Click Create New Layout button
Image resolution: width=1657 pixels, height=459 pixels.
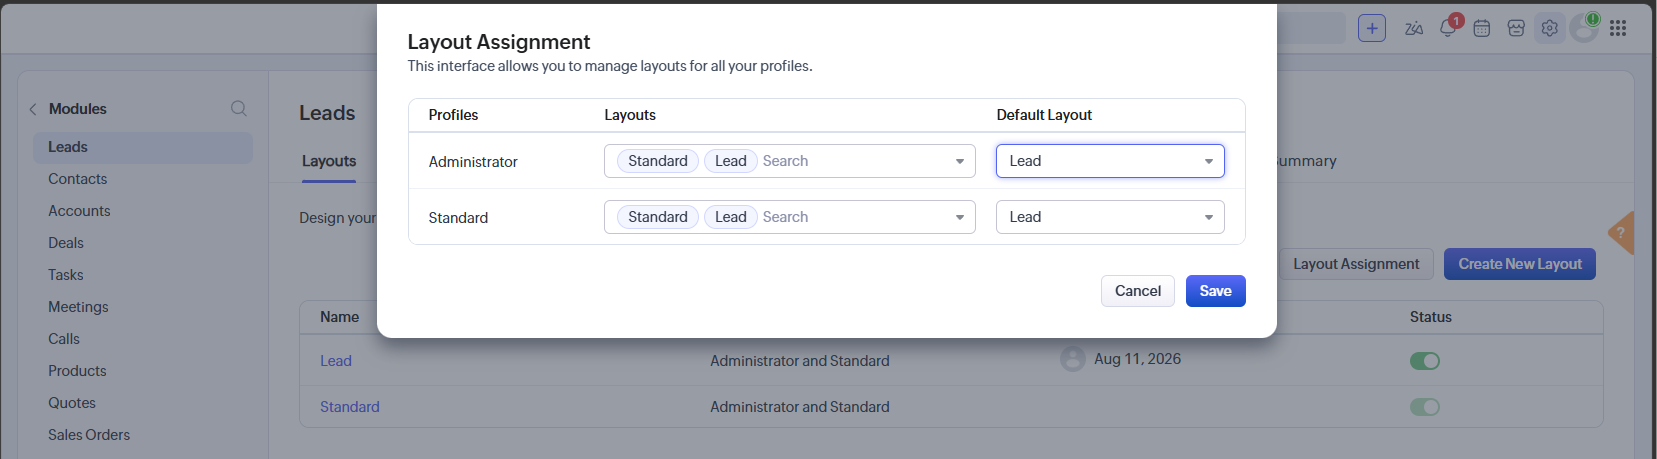1520,264
